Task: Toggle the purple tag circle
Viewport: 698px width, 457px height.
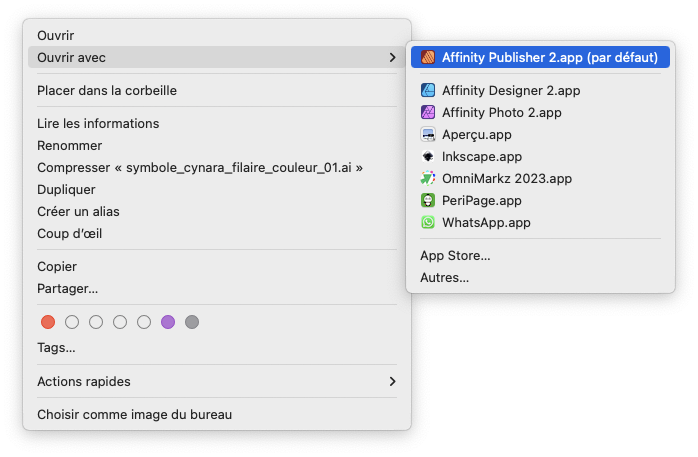Action: [x=168, y=322]
